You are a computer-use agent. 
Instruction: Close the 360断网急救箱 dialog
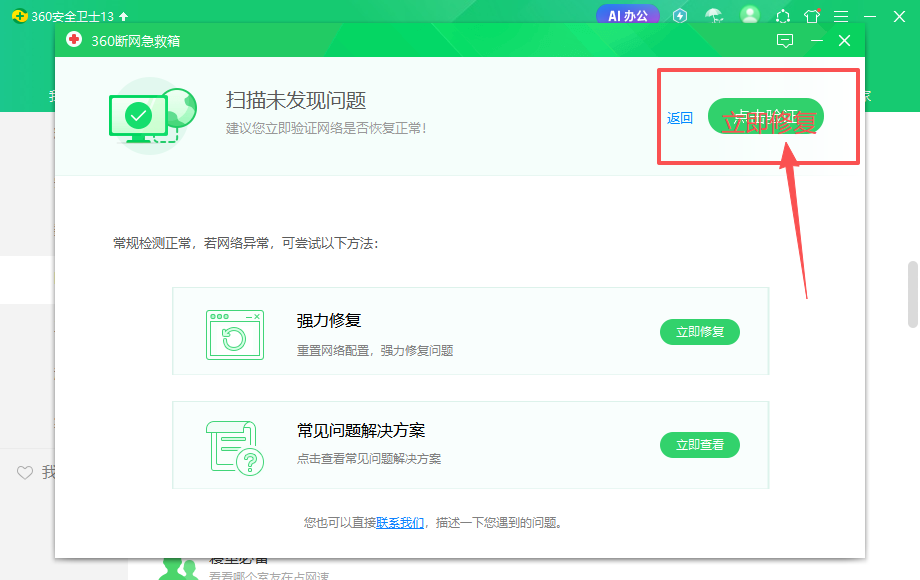(x=845, y=41)
